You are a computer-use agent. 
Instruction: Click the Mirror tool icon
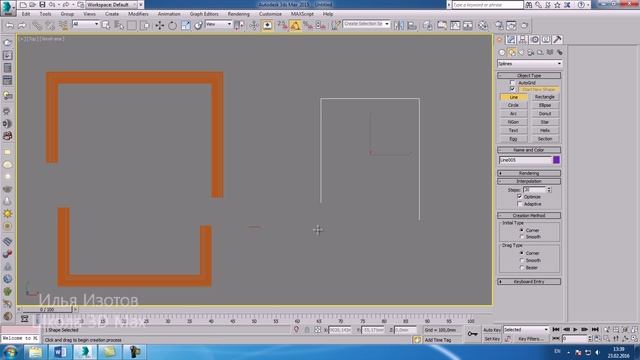[x=399, y=25]
